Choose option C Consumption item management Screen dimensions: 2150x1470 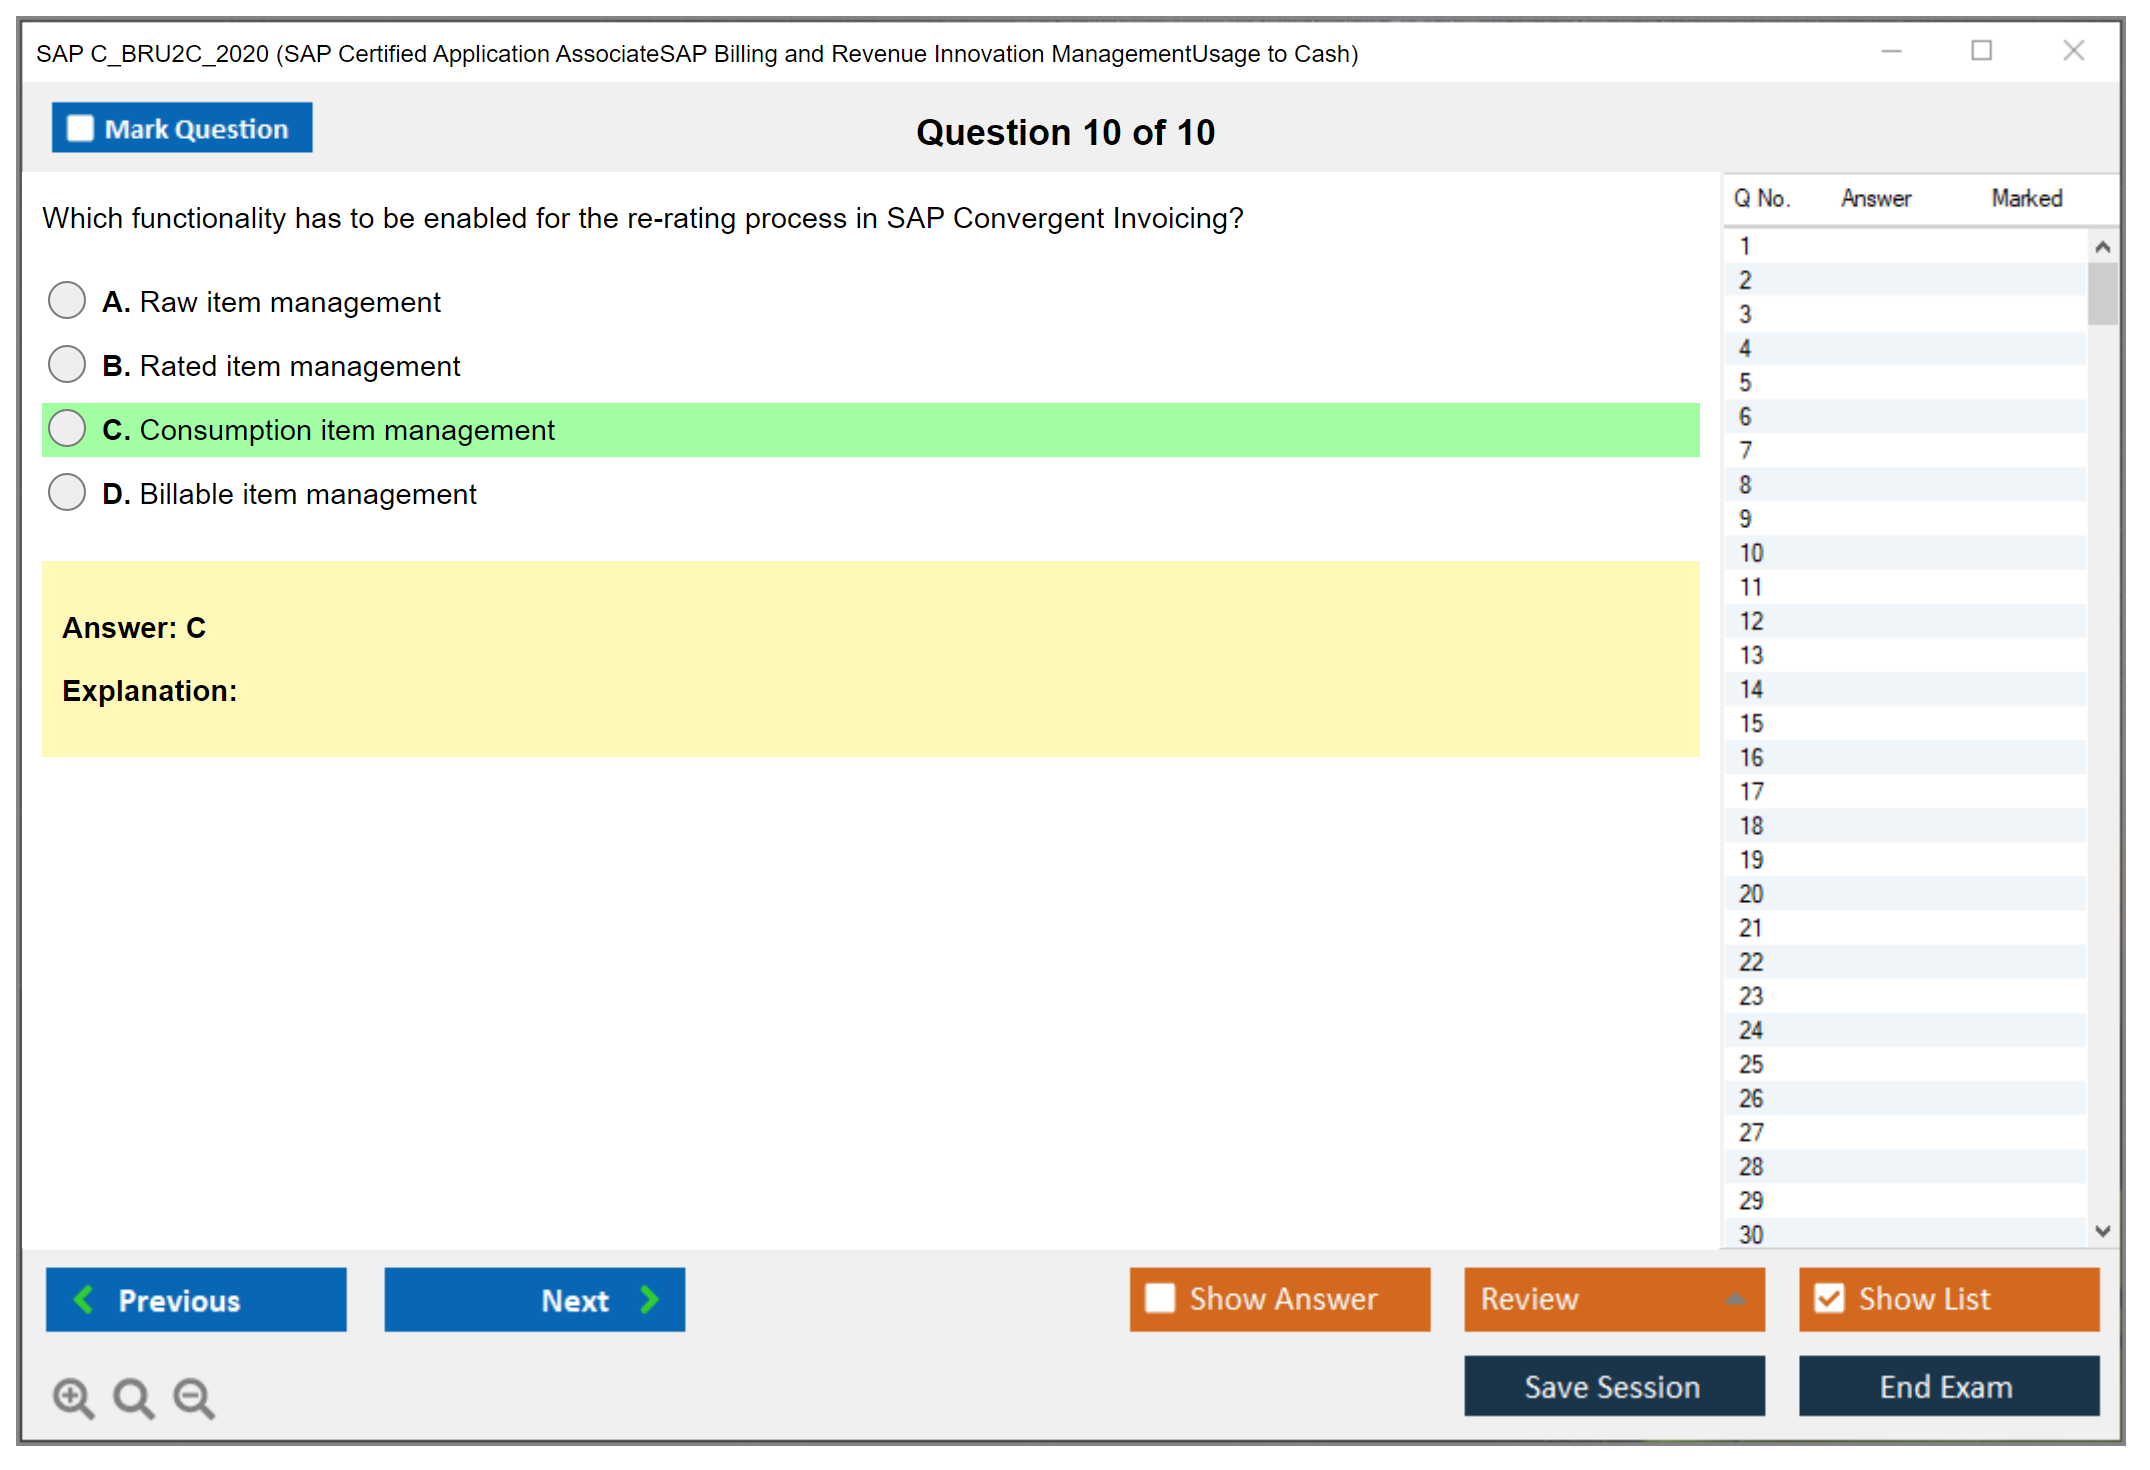67,428
